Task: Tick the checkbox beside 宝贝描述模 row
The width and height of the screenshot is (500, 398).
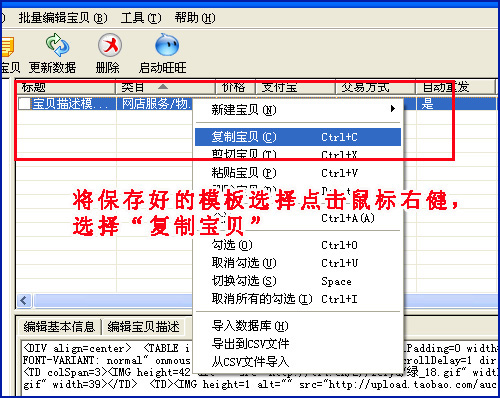Action: (x=24, y=103)
